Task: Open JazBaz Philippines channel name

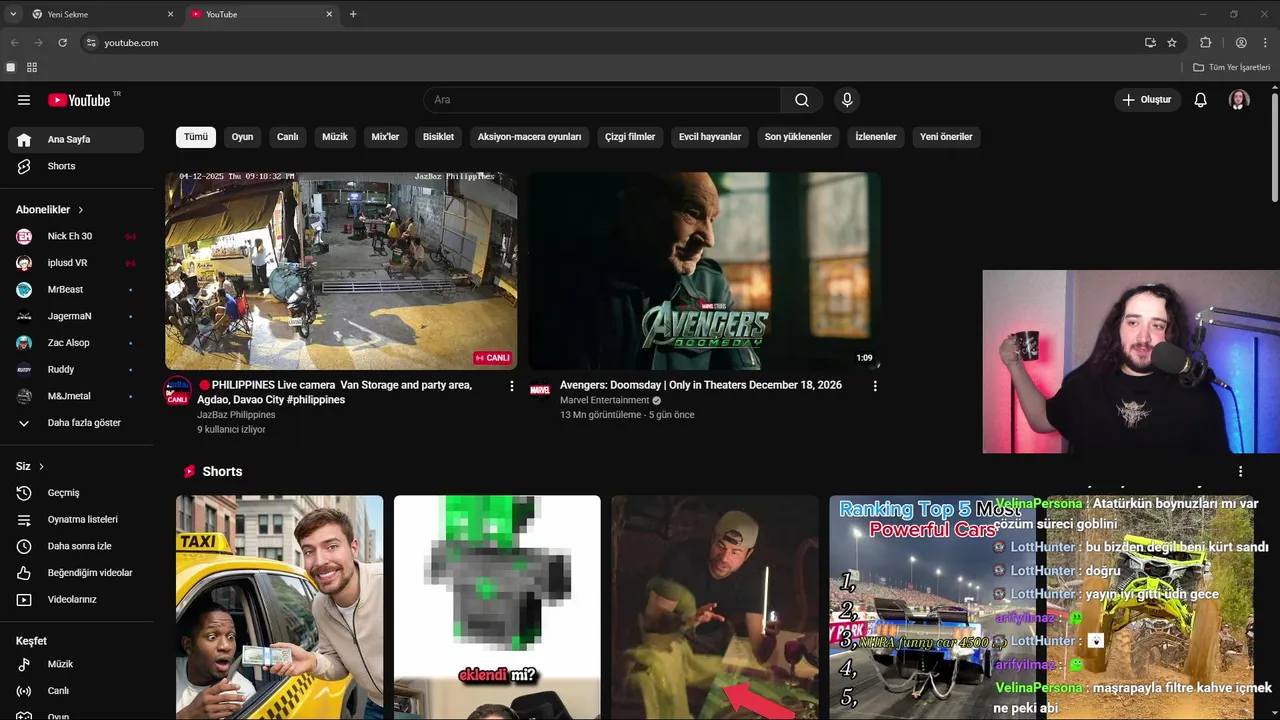Action: click(x=236, y=415)
